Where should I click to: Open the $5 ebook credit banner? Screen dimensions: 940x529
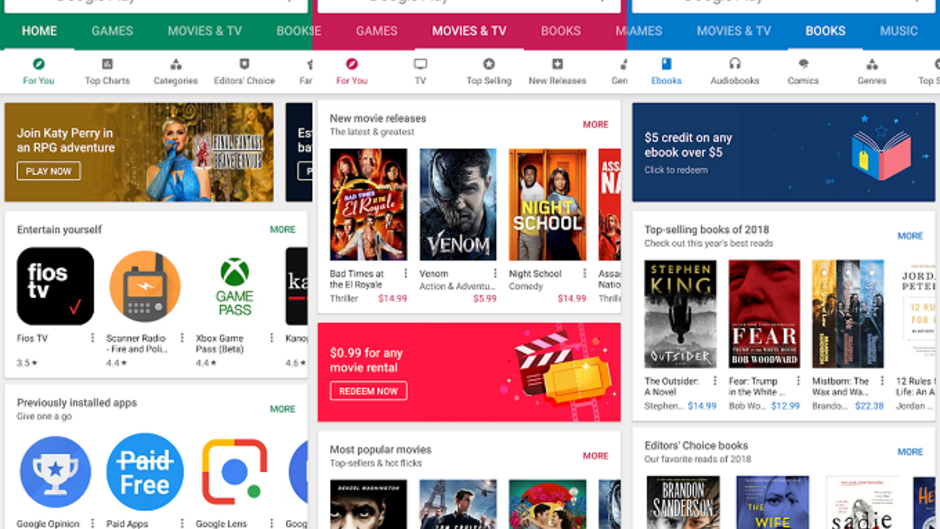tap(784, 152)
